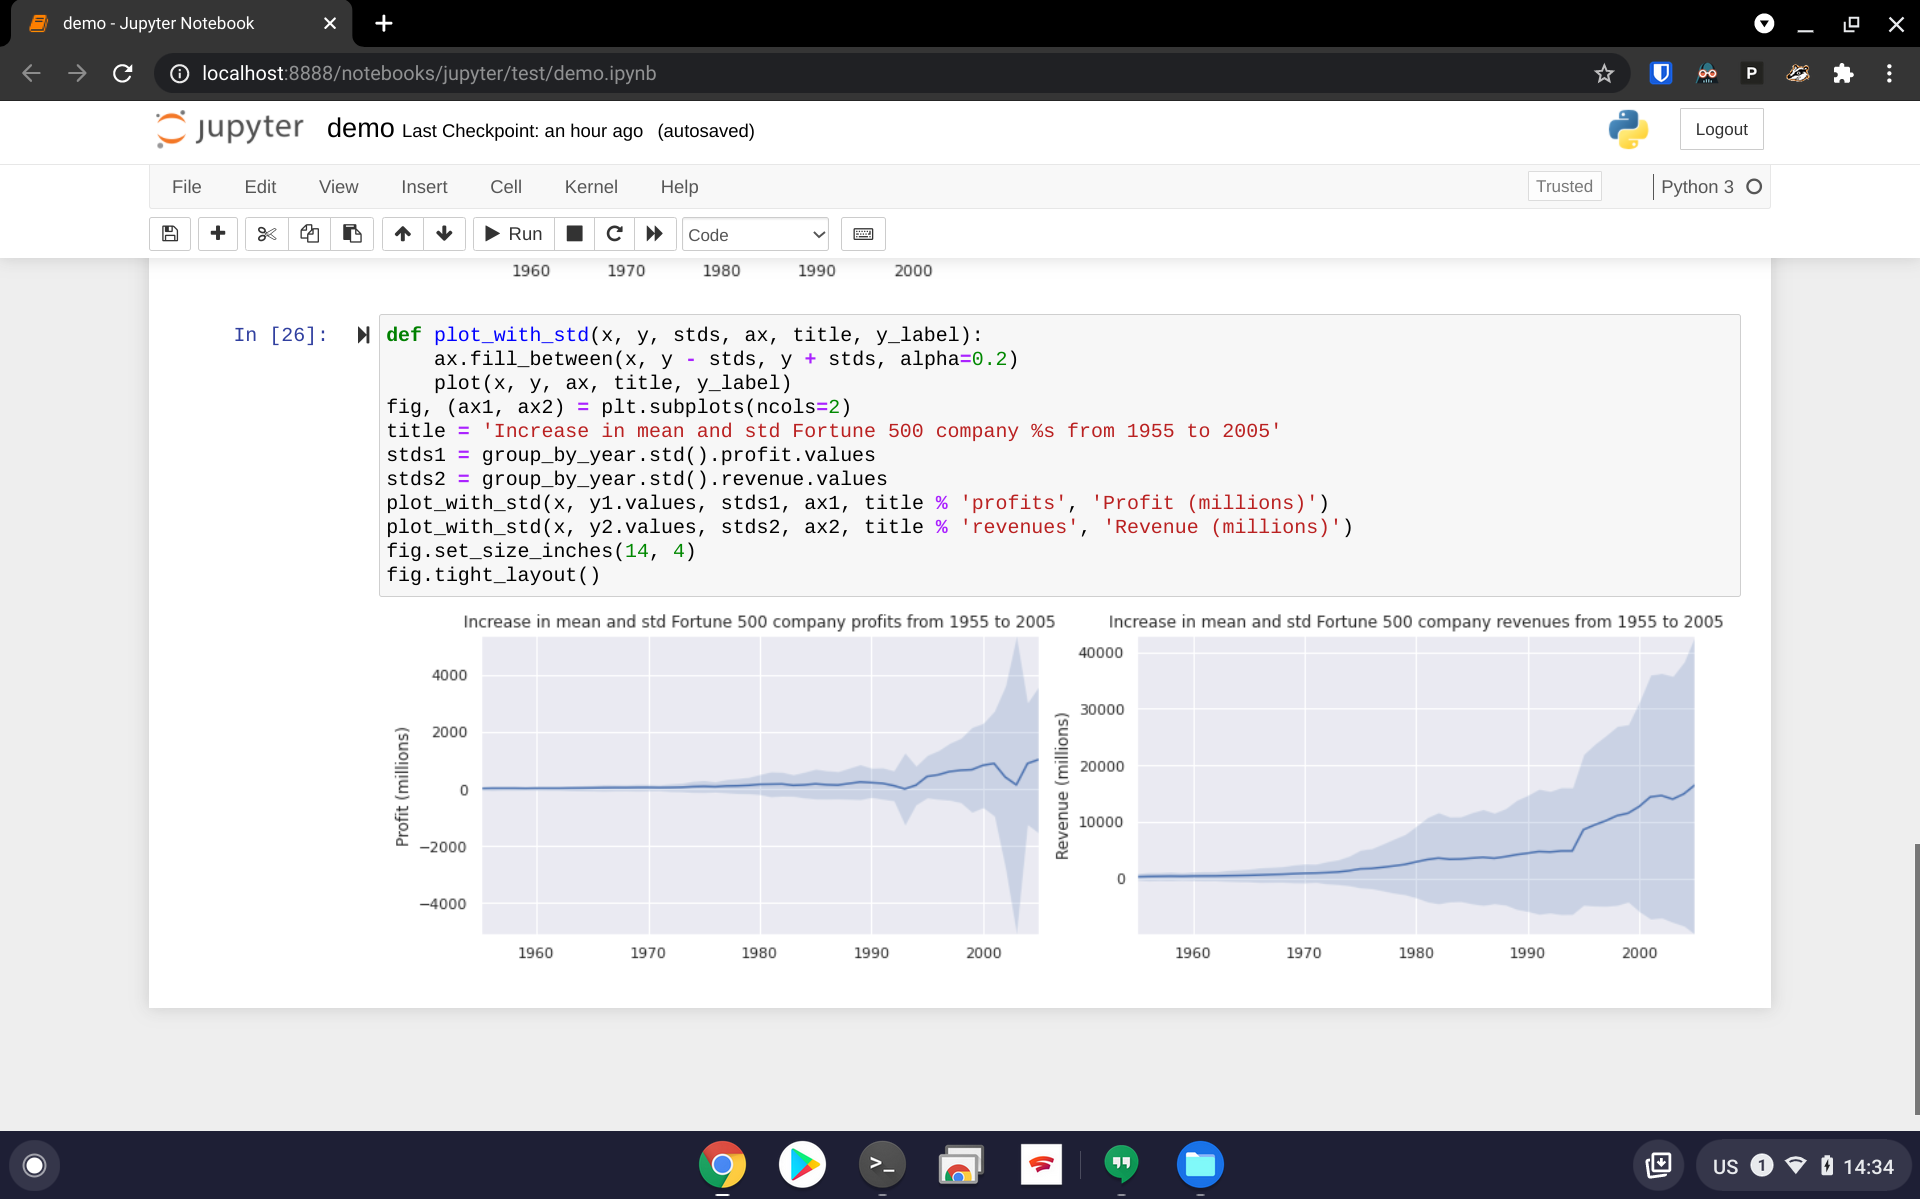
Task: Click the Save notebook icon
Action: tap(170, 233)
